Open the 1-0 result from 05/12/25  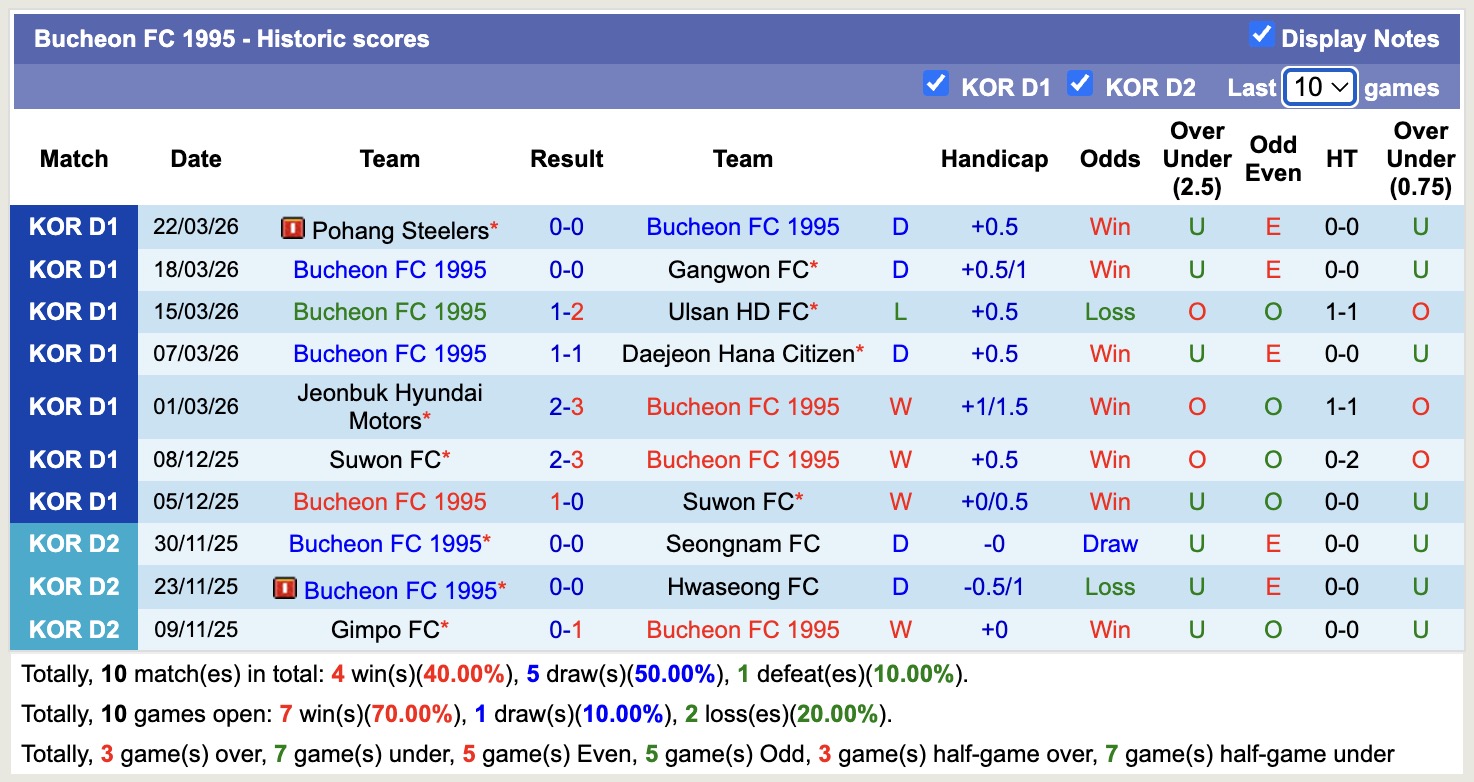tap(566, 502)
